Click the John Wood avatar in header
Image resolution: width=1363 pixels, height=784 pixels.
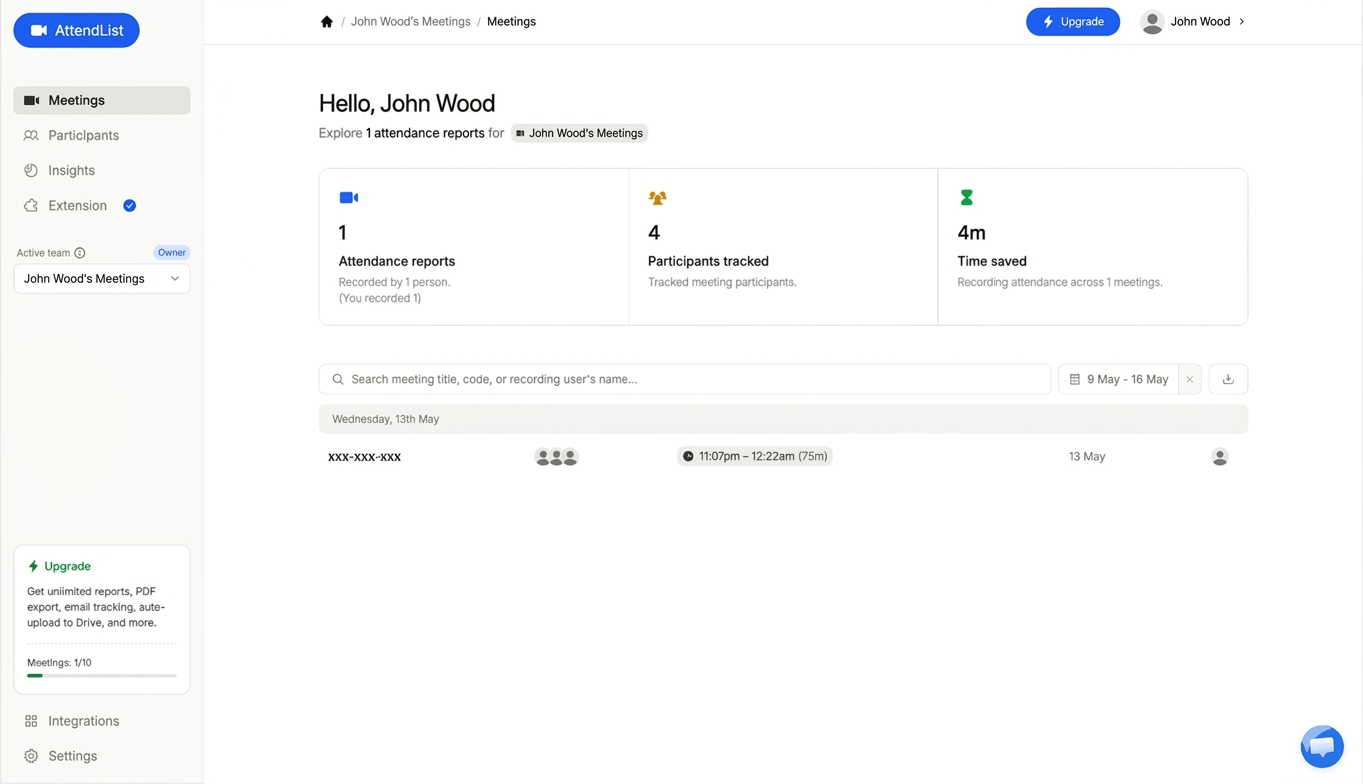pos(1152,21)
